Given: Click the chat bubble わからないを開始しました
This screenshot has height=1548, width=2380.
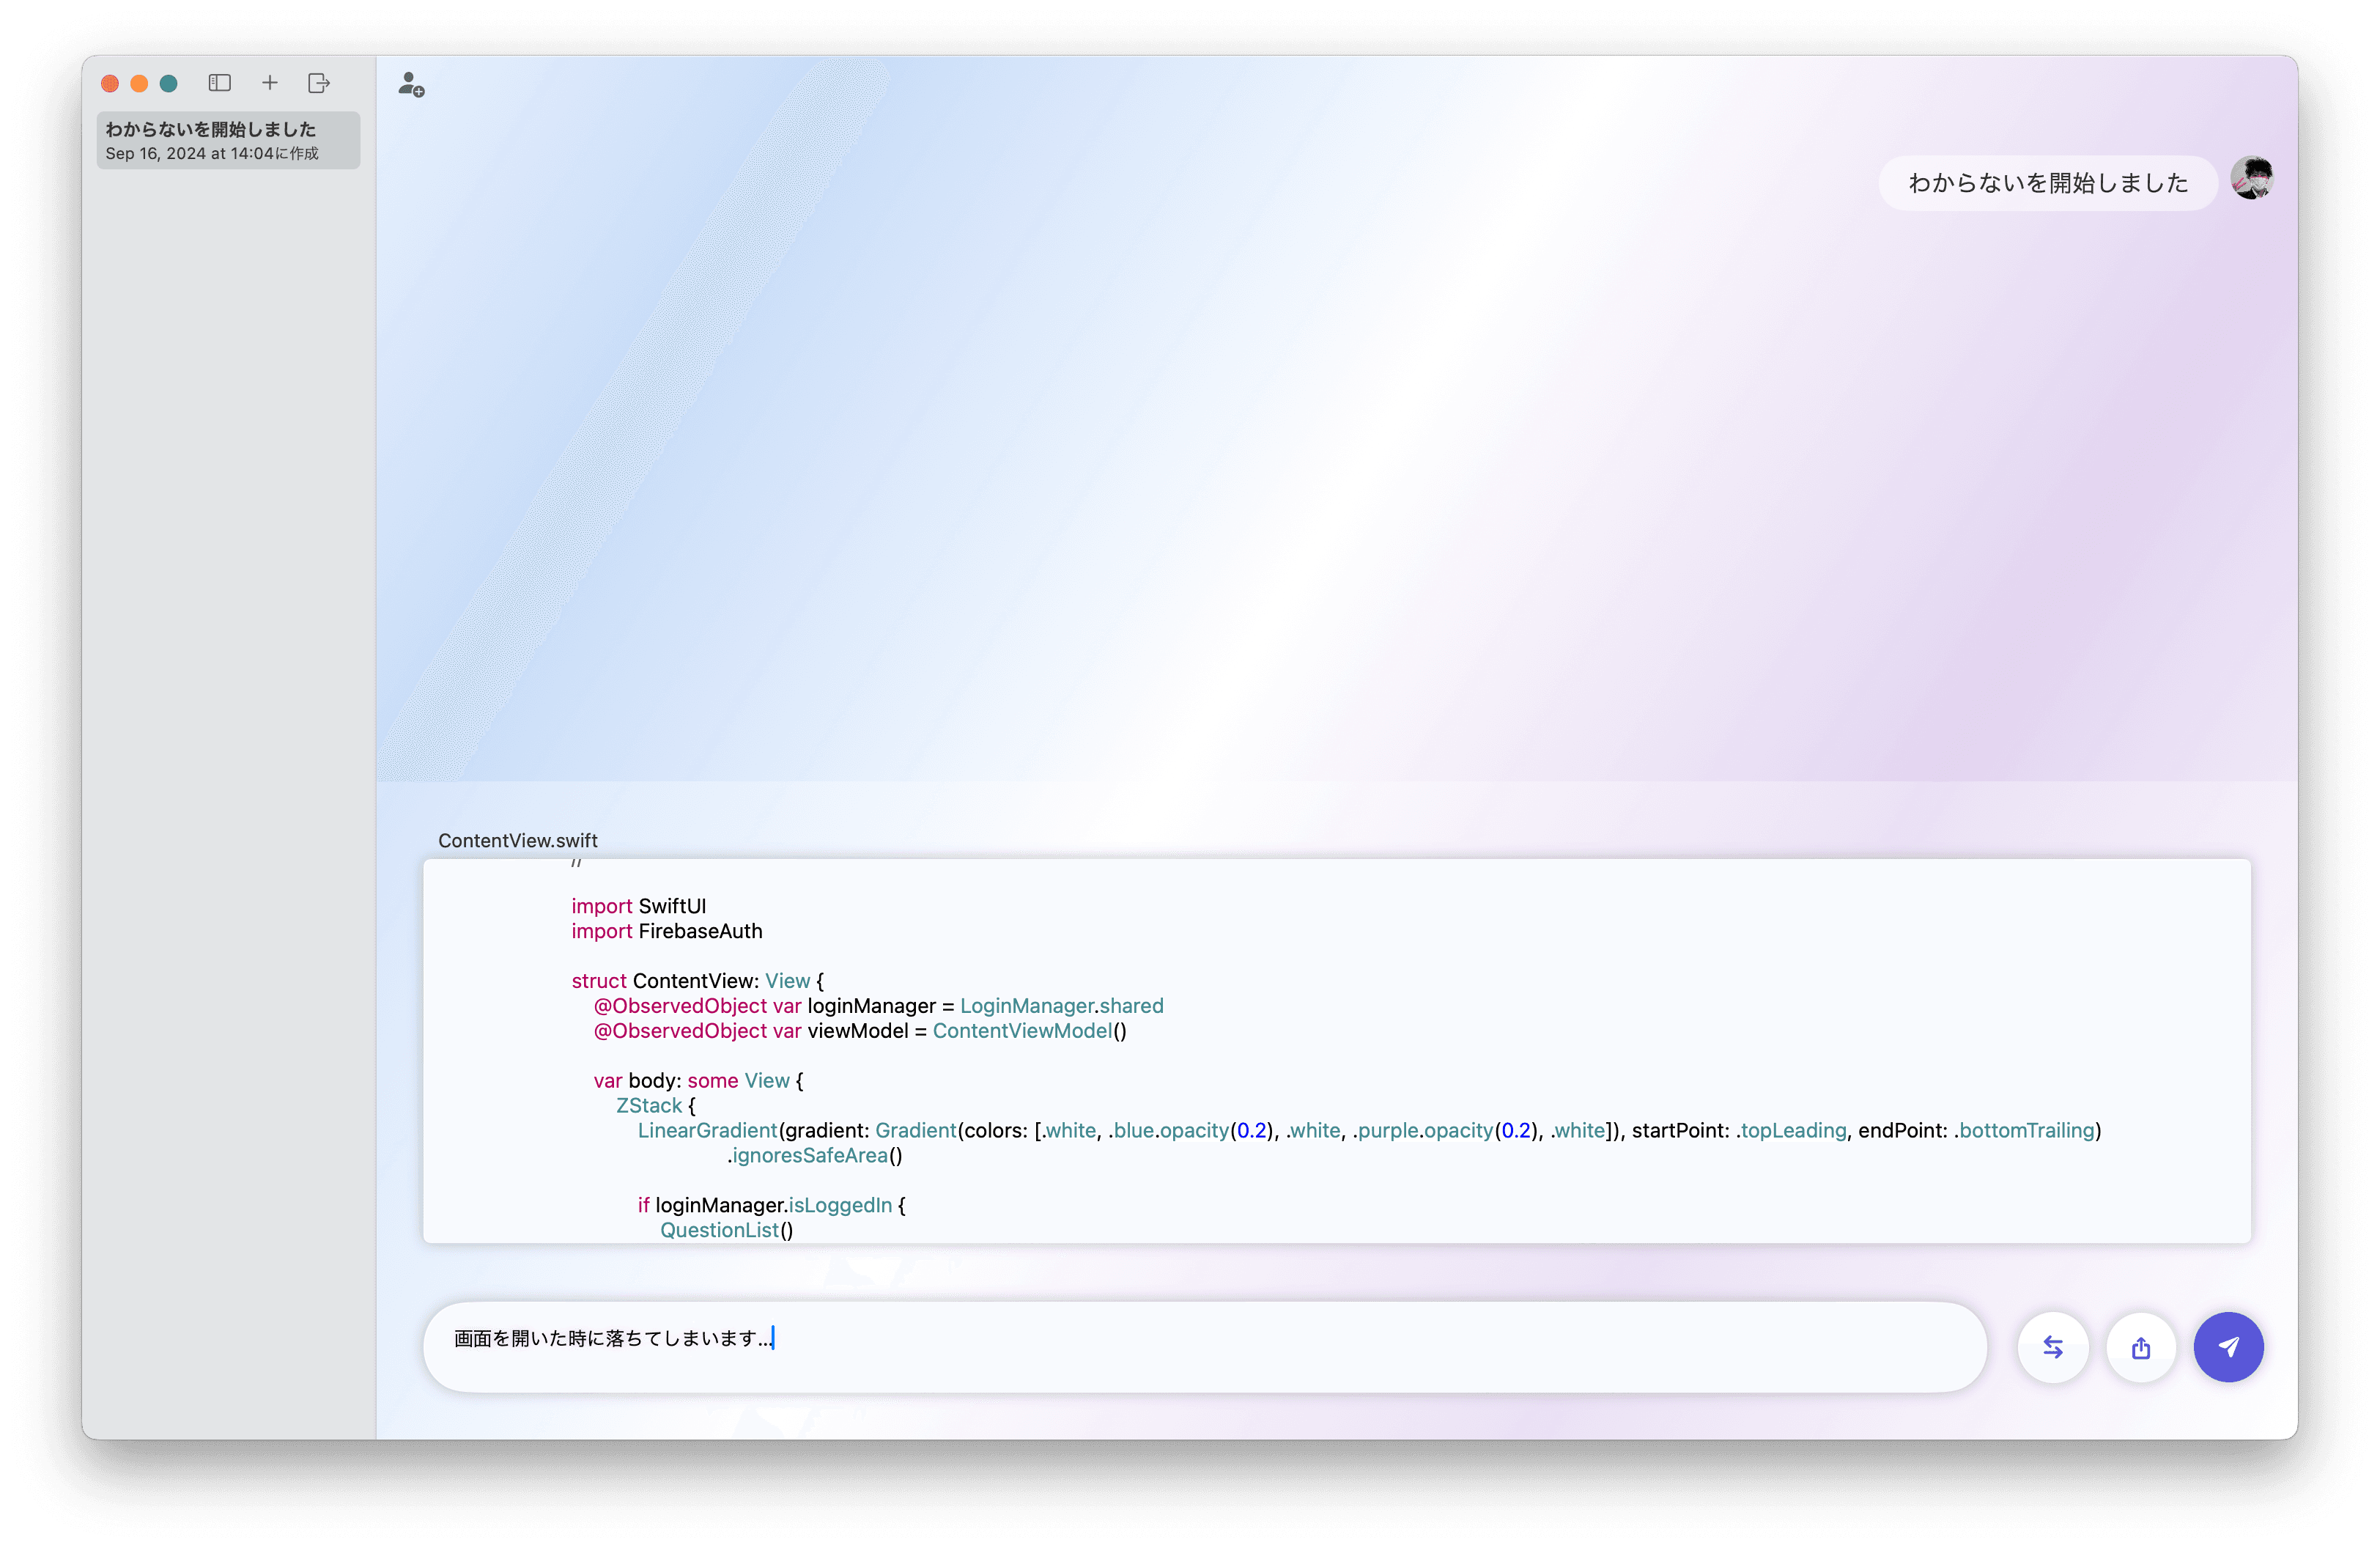Looking at the screenshot, I should tap(2048, 183).
